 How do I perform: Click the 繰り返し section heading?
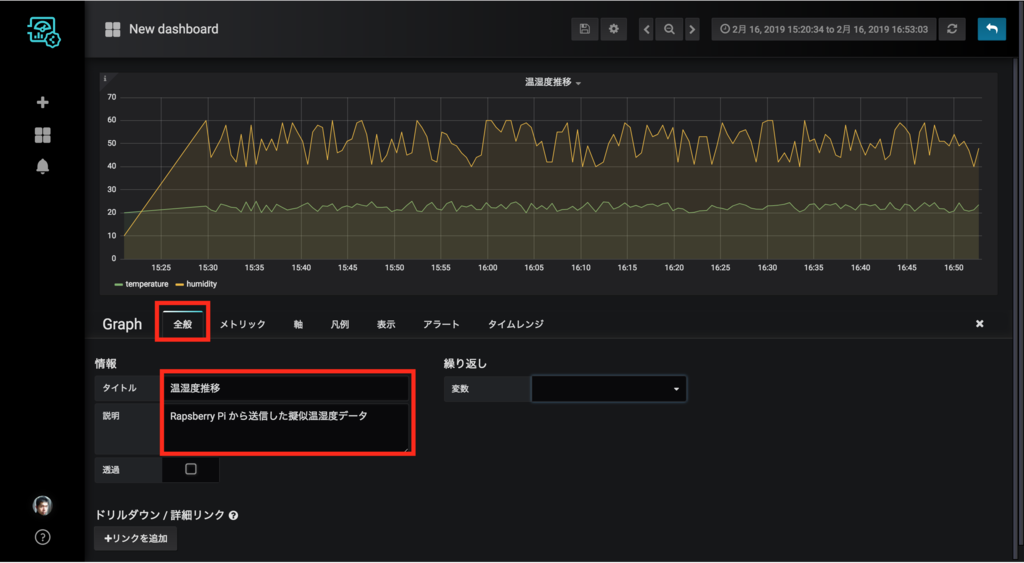[x=466, y=364]
